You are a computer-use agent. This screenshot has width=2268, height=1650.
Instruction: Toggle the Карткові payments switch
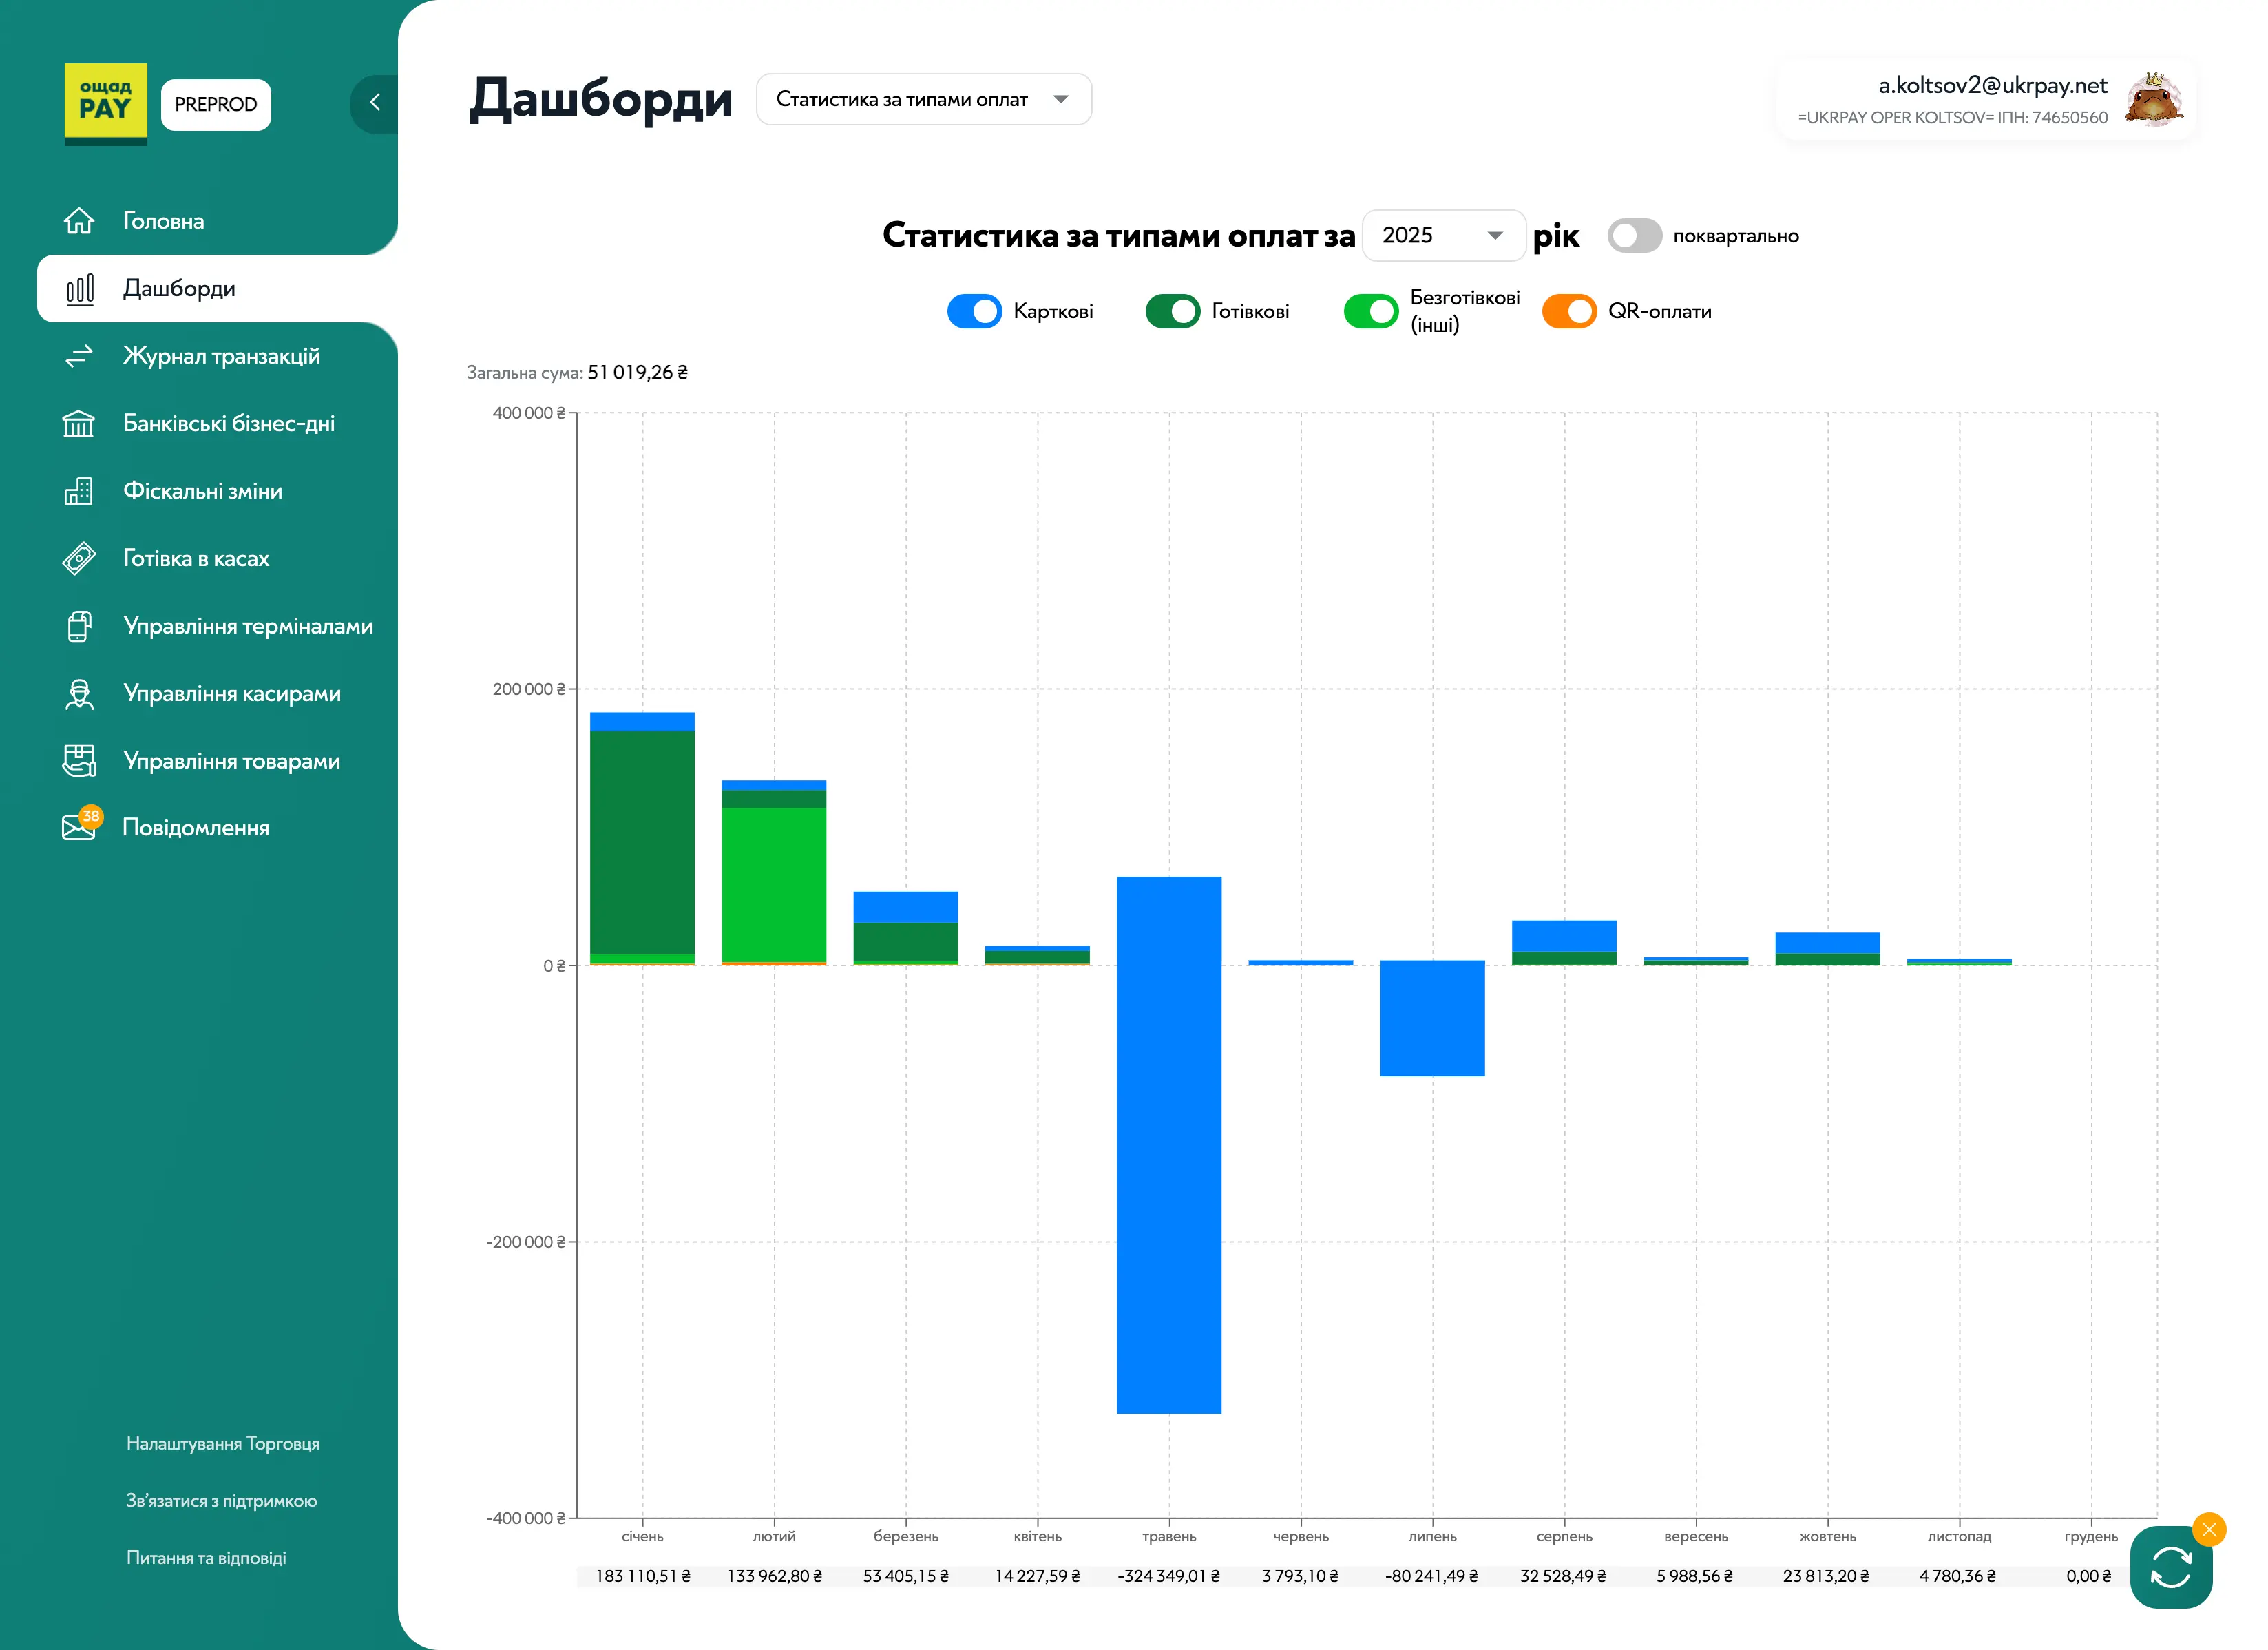click(x=973, y=312)
